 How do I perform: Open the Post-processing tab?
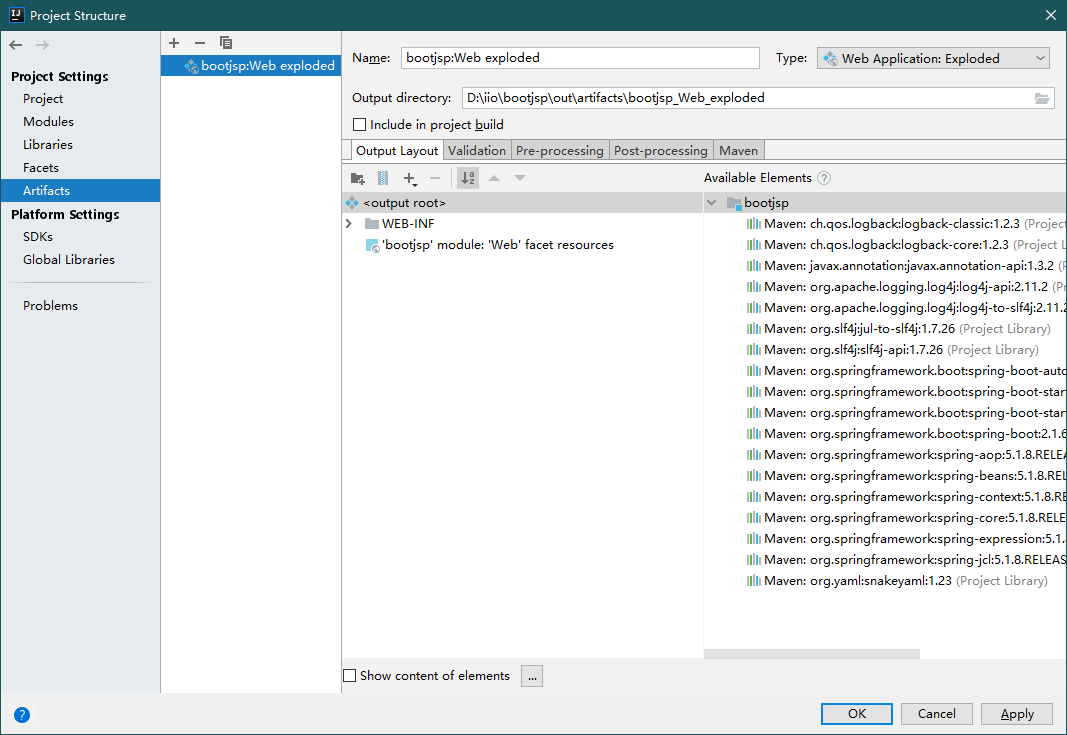[x=661, y=150]
